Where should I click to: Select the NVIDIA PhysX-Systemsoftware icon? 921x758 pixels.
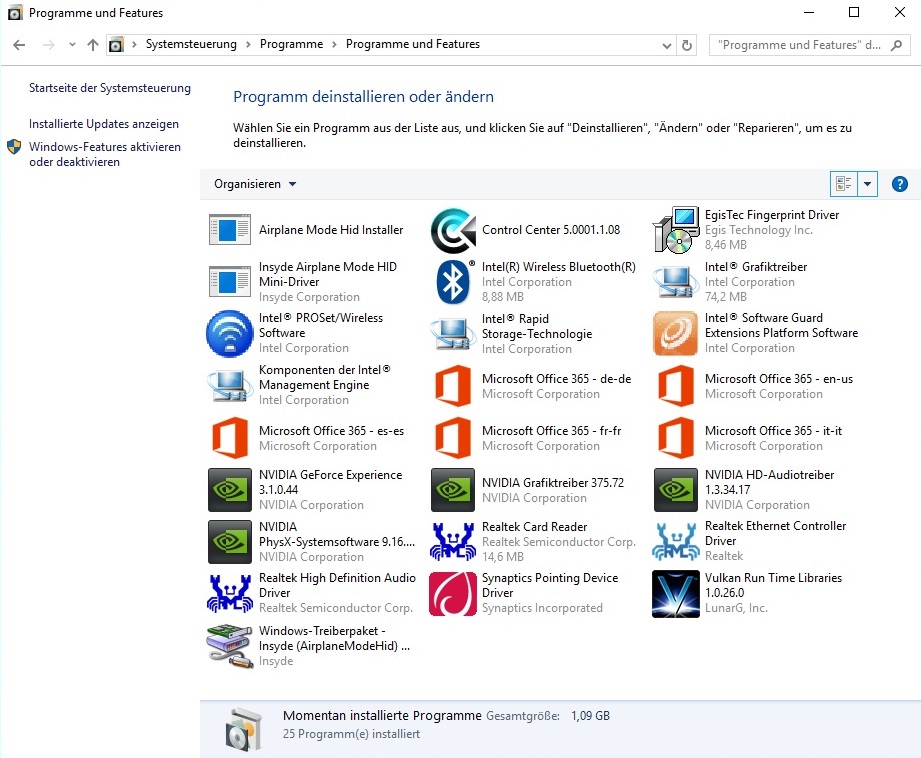230,541
